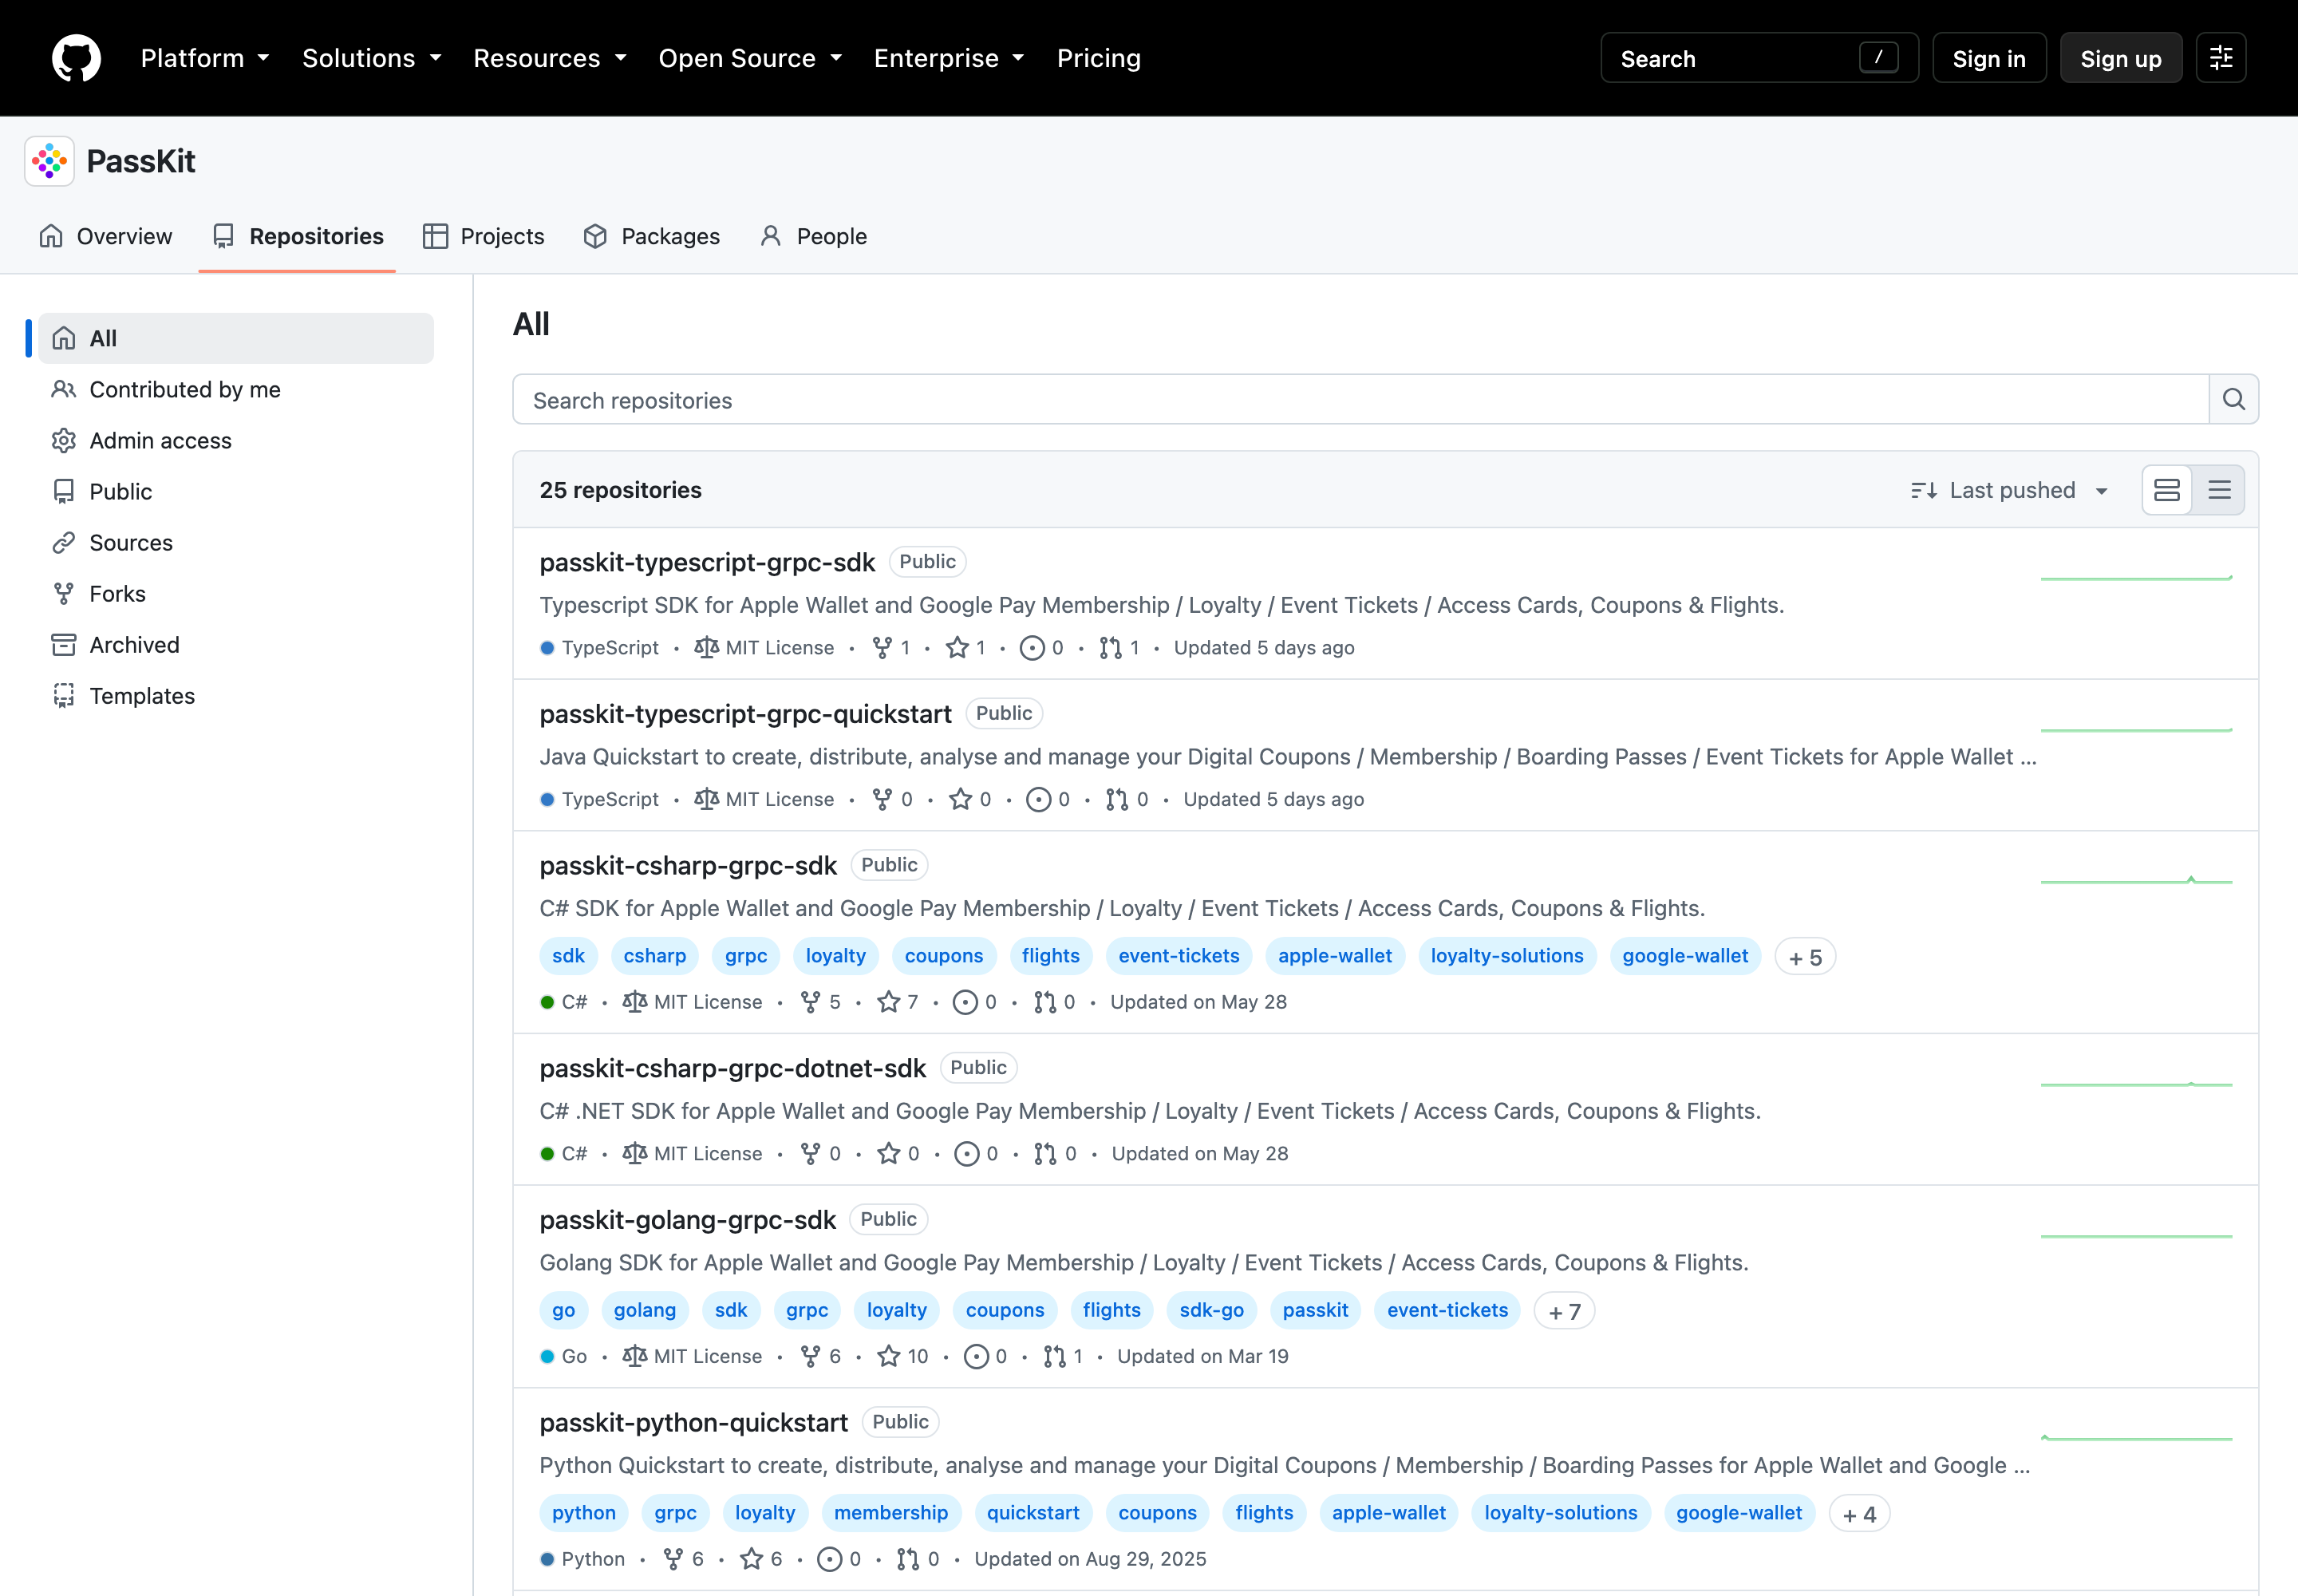The width and height of the screenshot is (2298, 1596).
Task: Click the Sign in button
Action: click(1989, 58)
